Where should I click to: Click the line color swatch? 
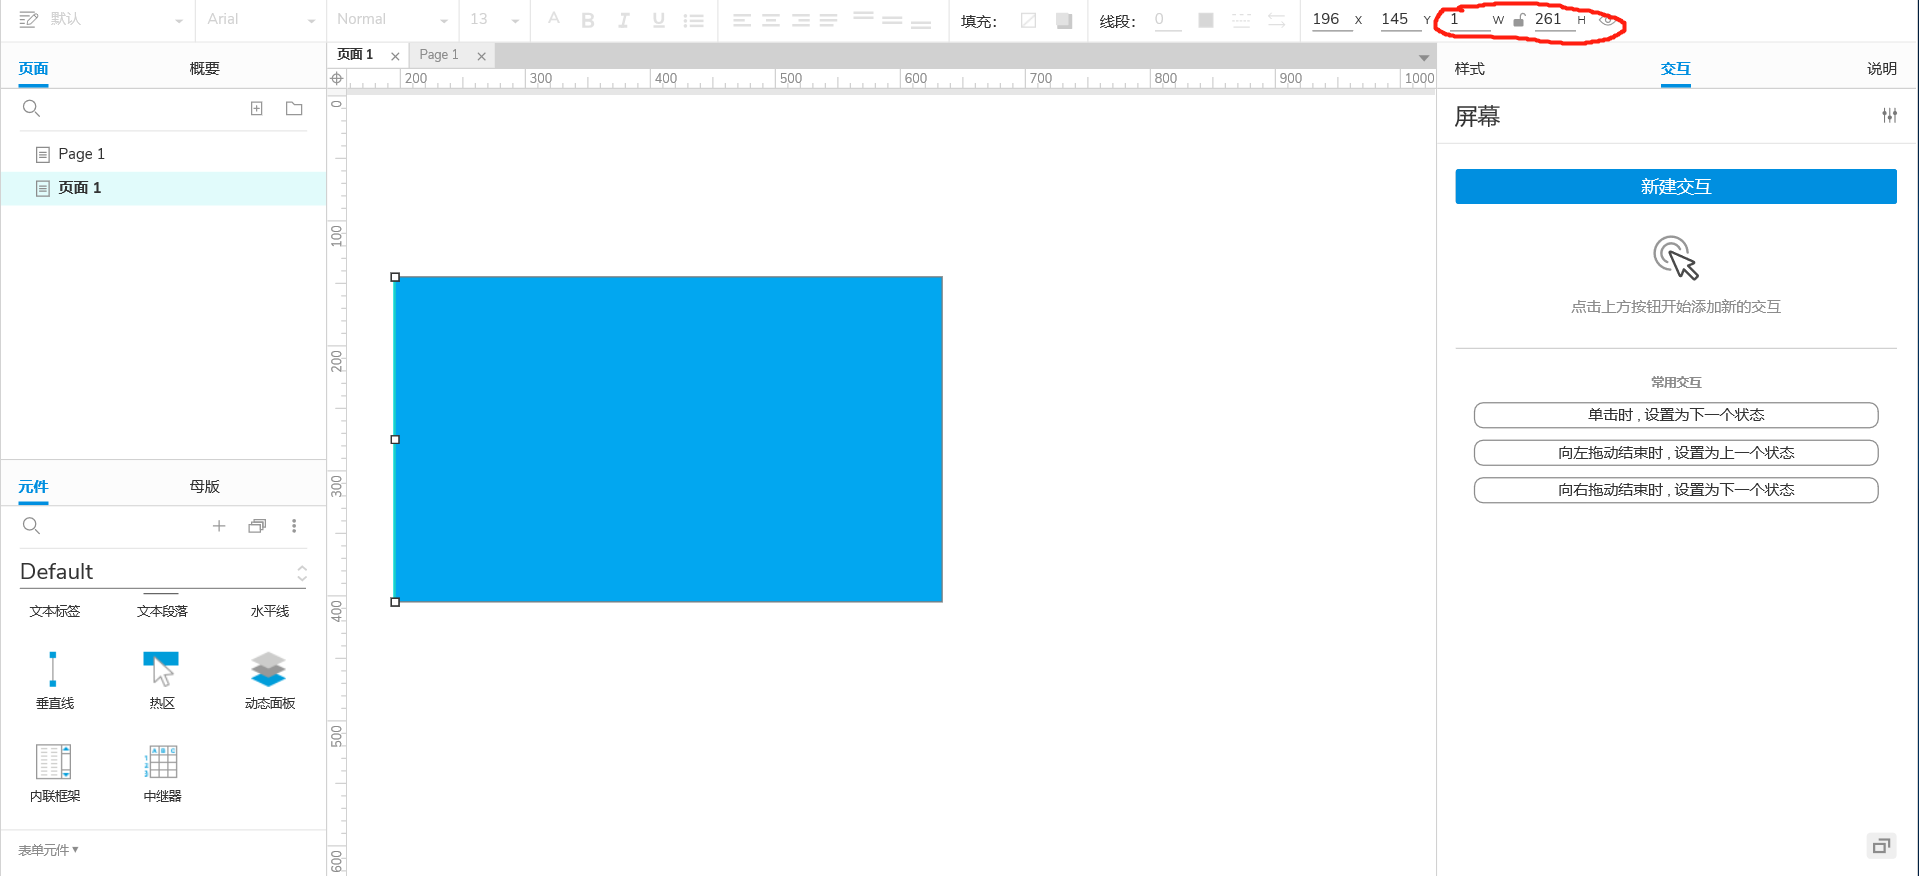pyautogui.click(x=1206, y=20)
